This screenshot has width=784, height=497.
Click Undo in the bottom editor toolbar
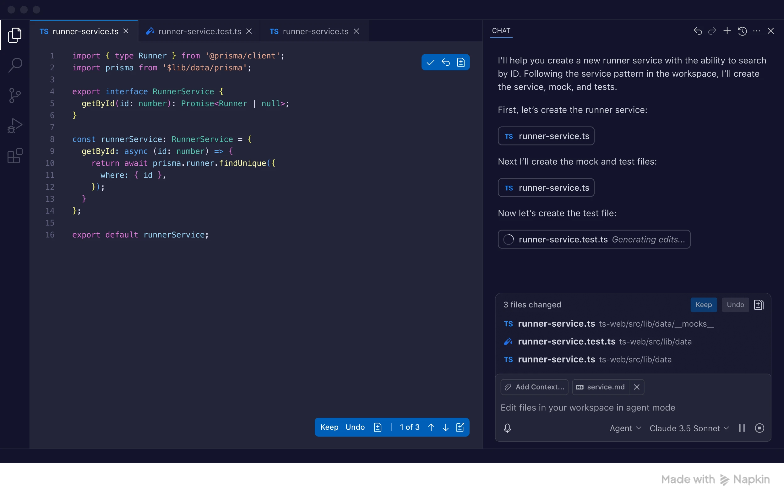[355, 427]
